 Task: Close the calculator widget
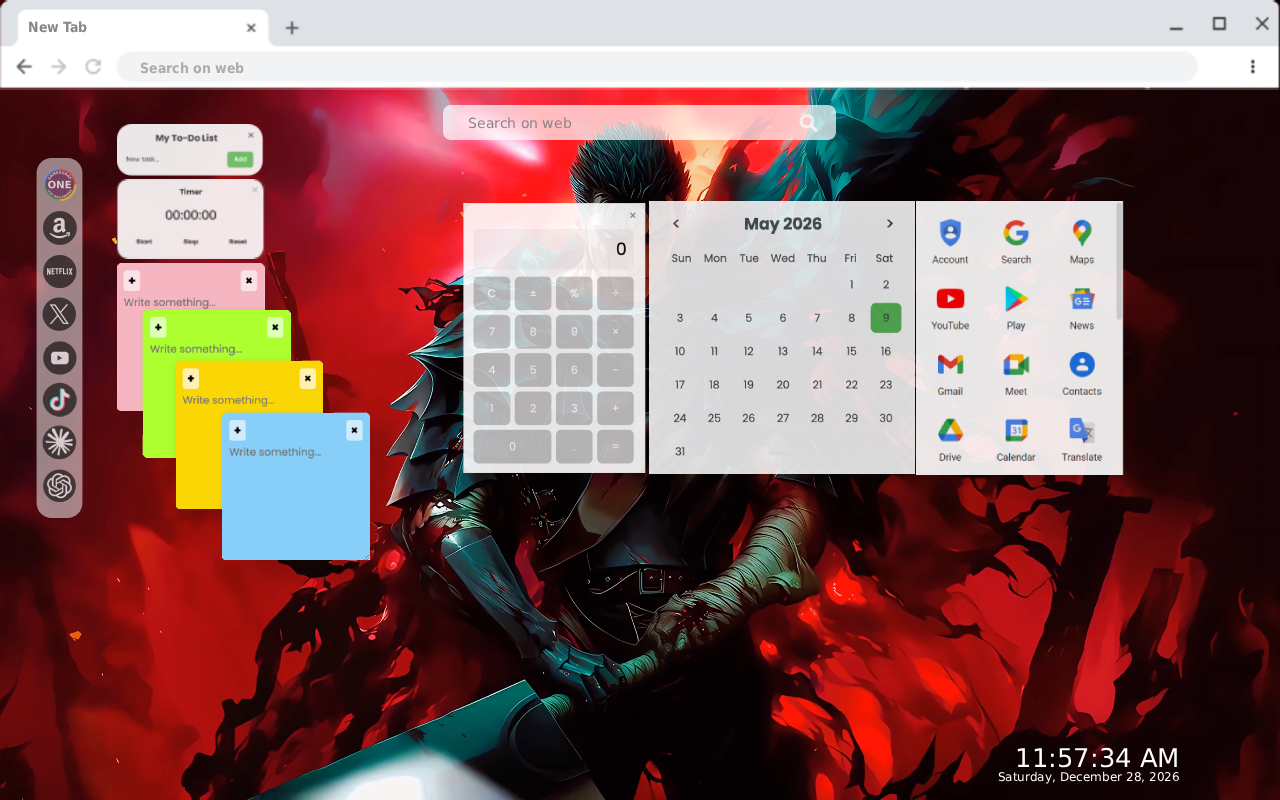tap(632, 215)
